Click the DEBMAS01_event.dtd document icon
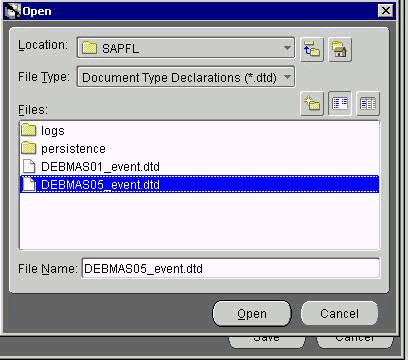The image size is (408, 360). pos(29,166)
